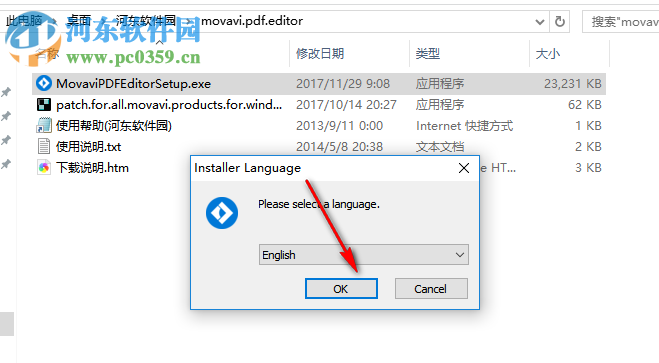
Task: Click the MovaviPDFEditorSetup.exe file name
Action: pyautogui.click(x=134, y=84)
